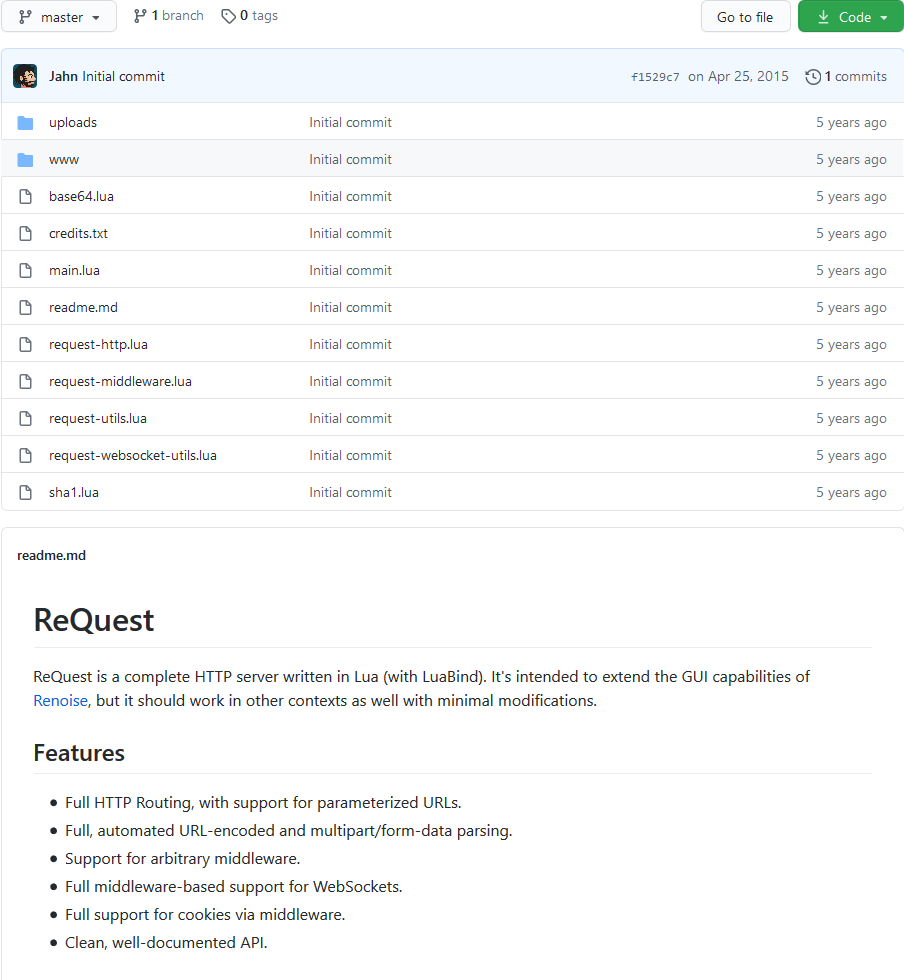This screenshot has height=980, width=904.
Task: Click the download icon on Code button
Action: click(823, 17)
